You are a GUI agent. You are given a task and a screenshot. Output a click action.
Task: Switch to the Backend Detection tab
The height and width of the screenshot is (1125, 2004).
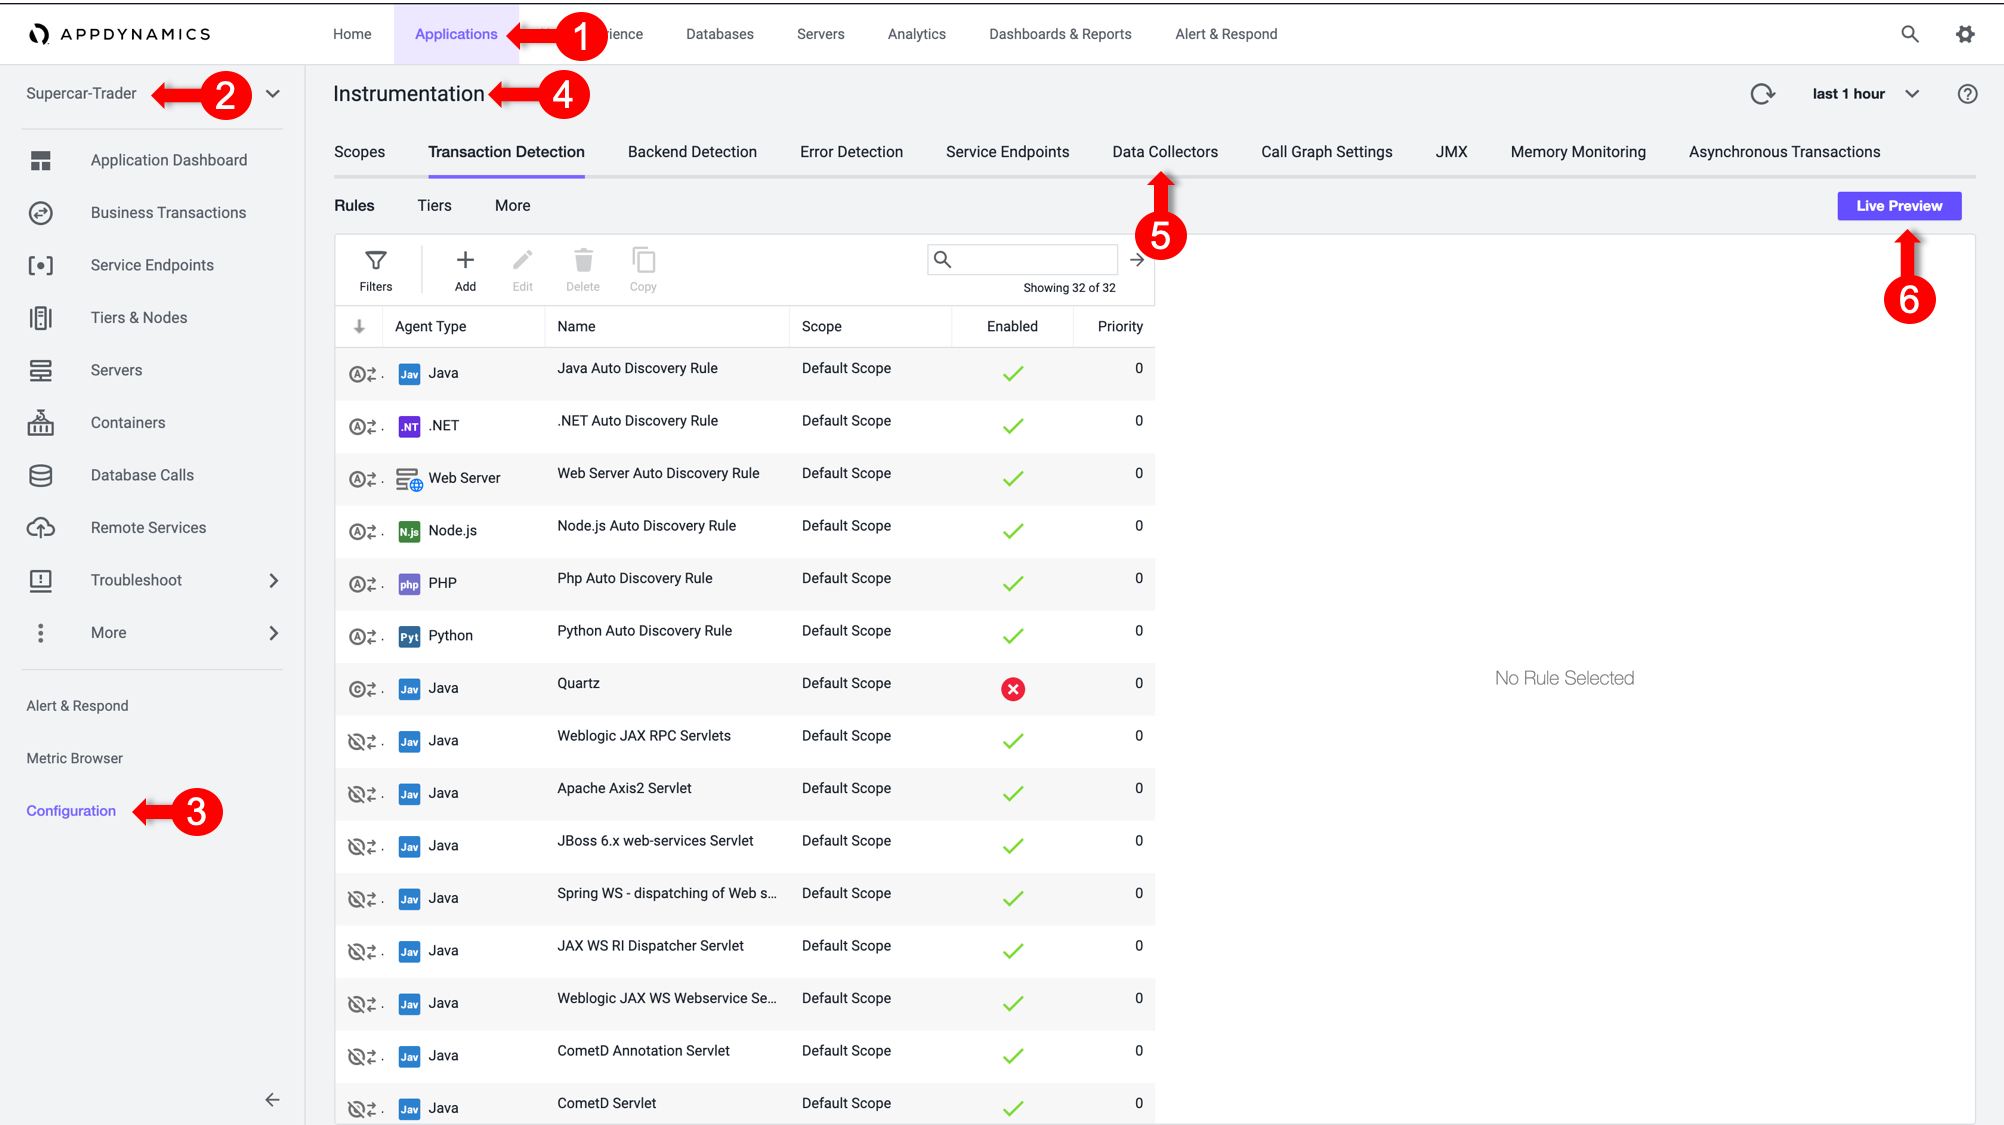click(x=692, y=152)
